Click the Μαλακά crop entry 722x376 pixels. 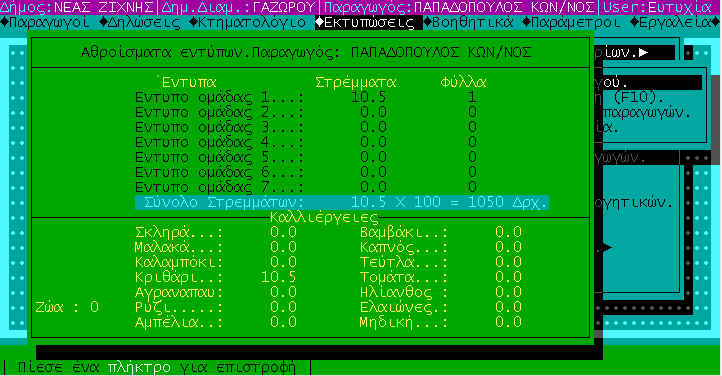pos(215,248)
